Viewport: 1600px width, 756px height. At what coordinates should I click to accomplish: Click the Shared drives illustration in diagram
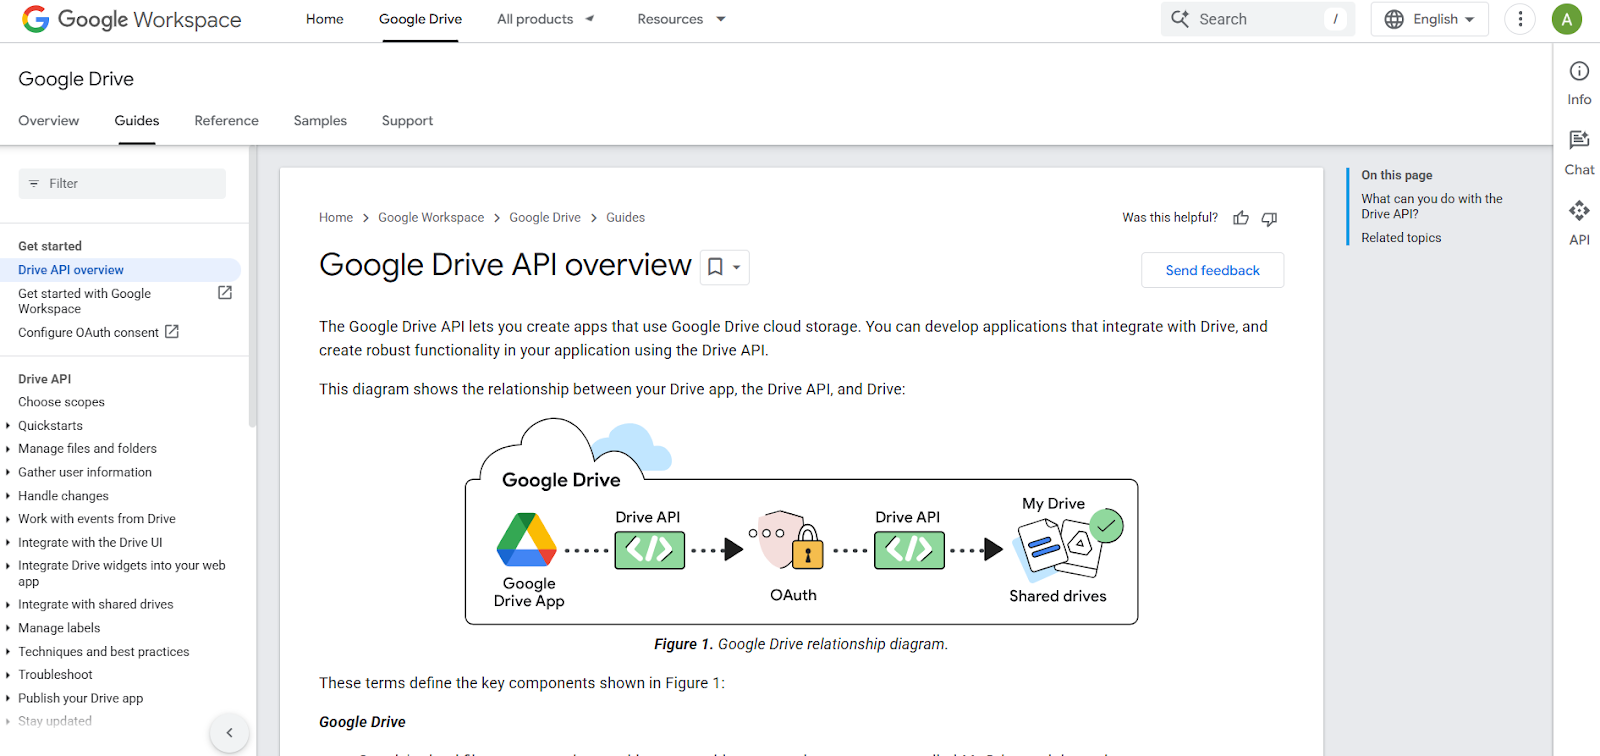[1067, 545]
